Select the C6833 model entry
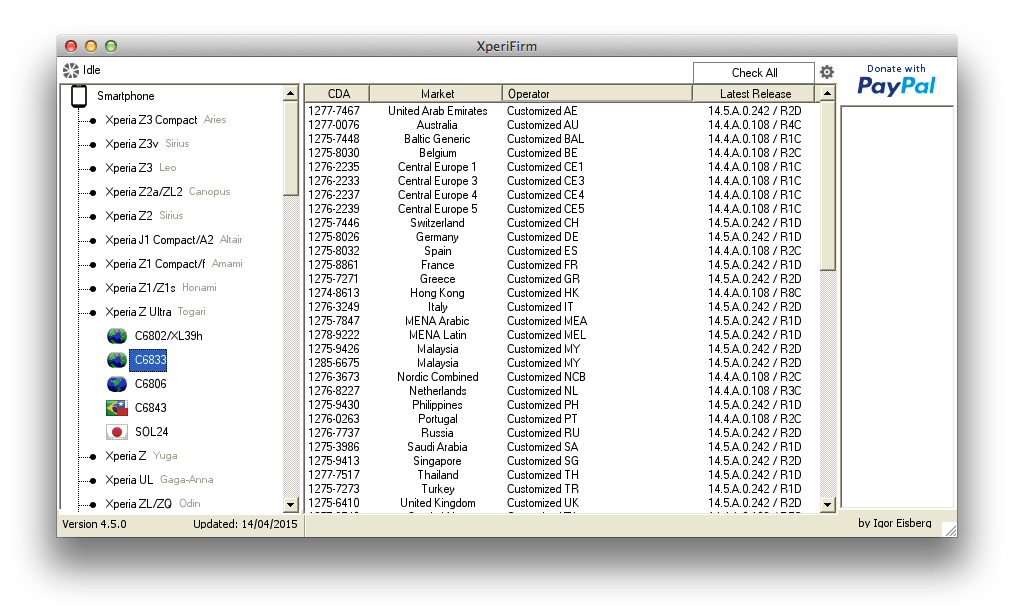 tap(150, 360)
